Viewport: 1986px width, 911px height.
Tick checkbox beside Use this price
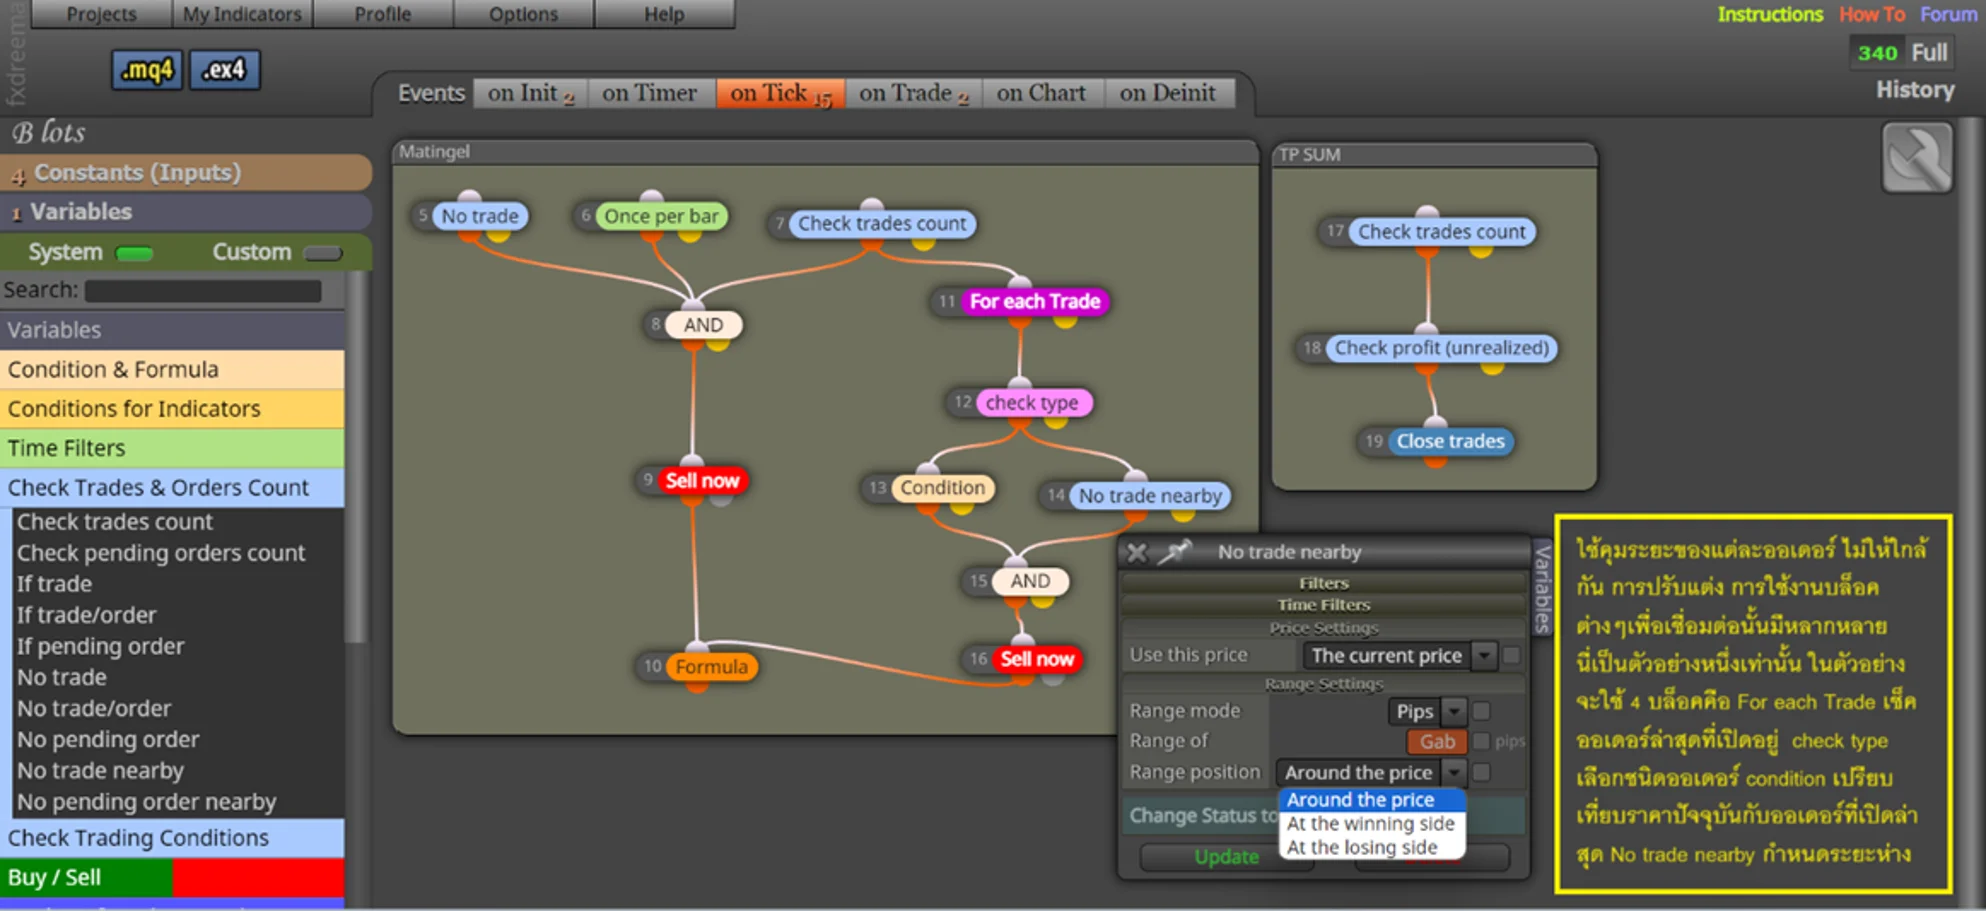point(1511,656)
